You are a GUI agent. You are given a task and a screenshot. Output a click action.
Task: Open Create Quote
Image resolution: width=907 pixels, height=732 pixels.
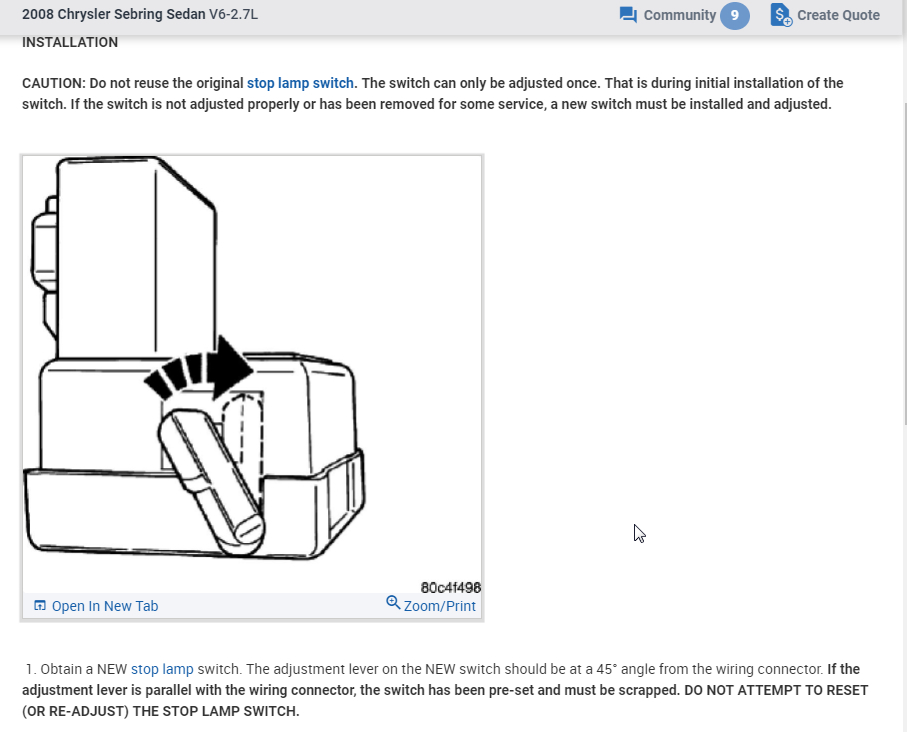(x=838, y=15)
